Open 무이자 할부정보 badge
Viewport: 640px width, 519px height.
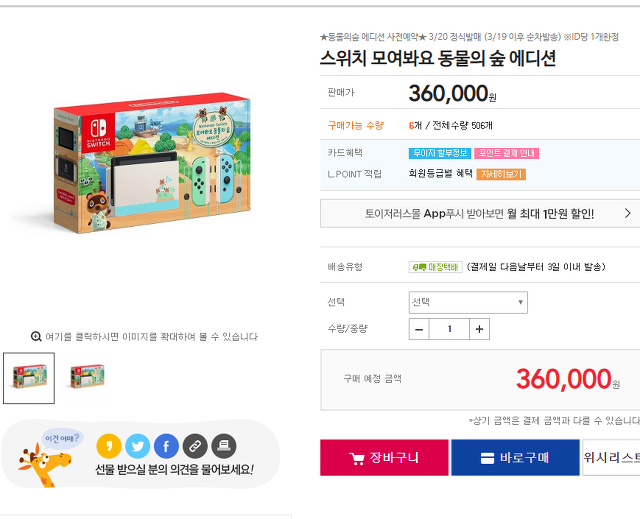[x=440, y=153]
